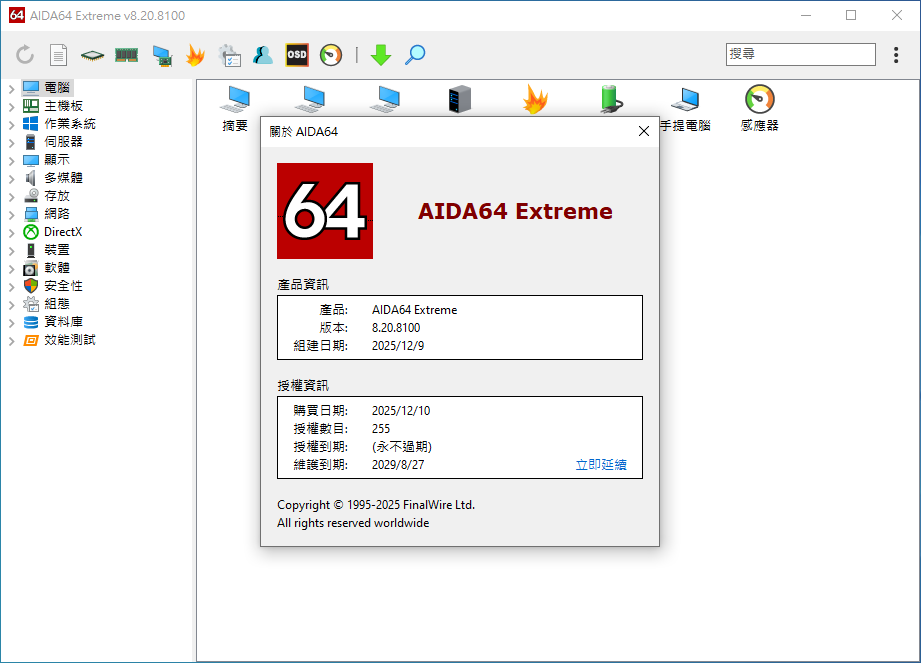Click the Refresh toolbar icon

point(25,55)
